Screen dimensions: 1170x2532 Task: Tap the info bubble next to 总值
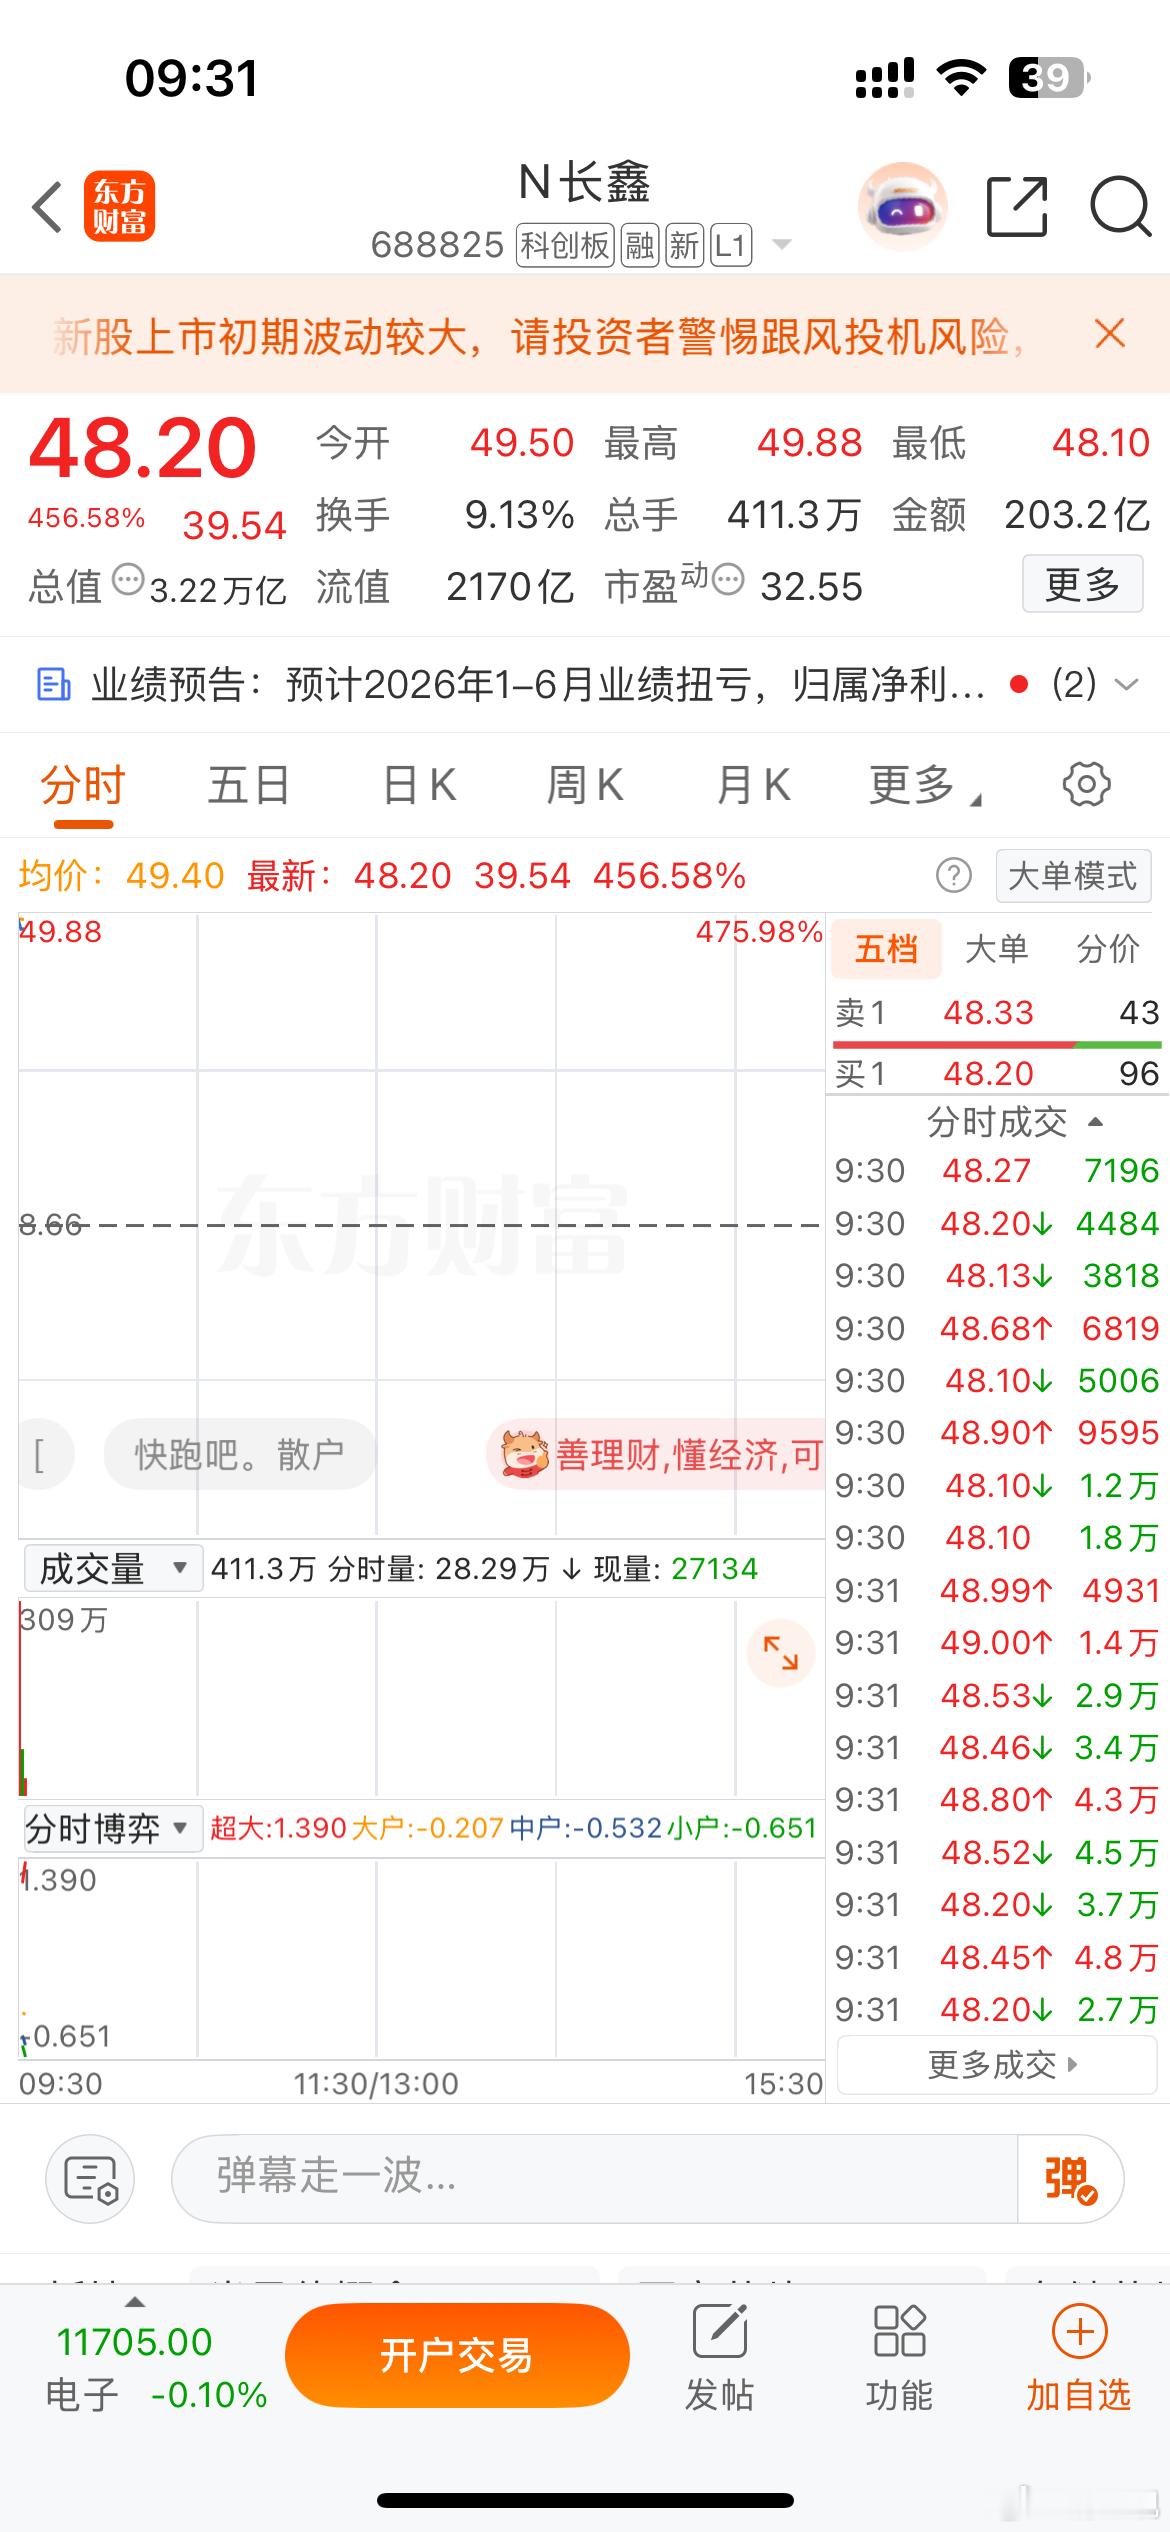point(128,580)
